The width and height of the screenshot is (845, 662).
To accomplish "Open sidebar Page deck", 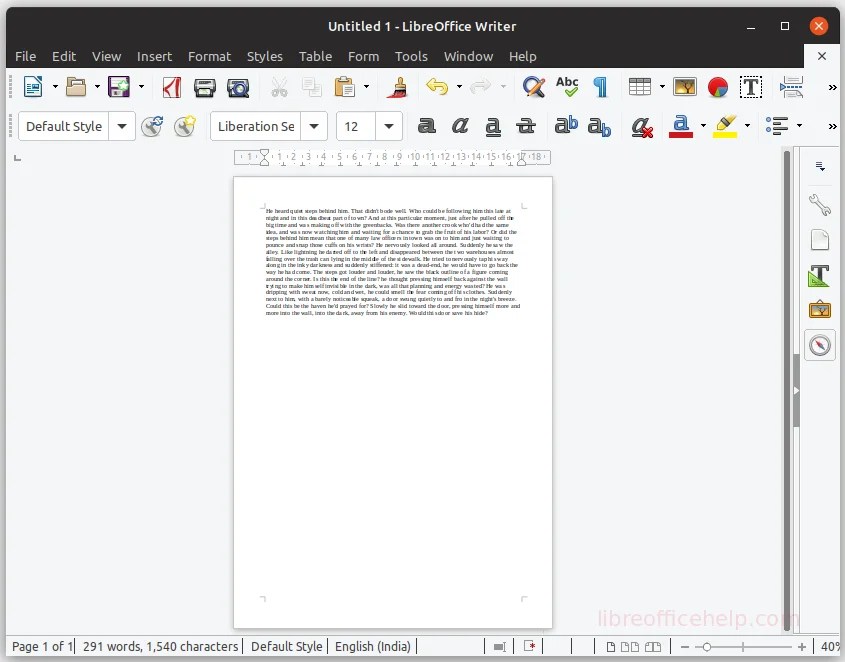I will [820, 240].
